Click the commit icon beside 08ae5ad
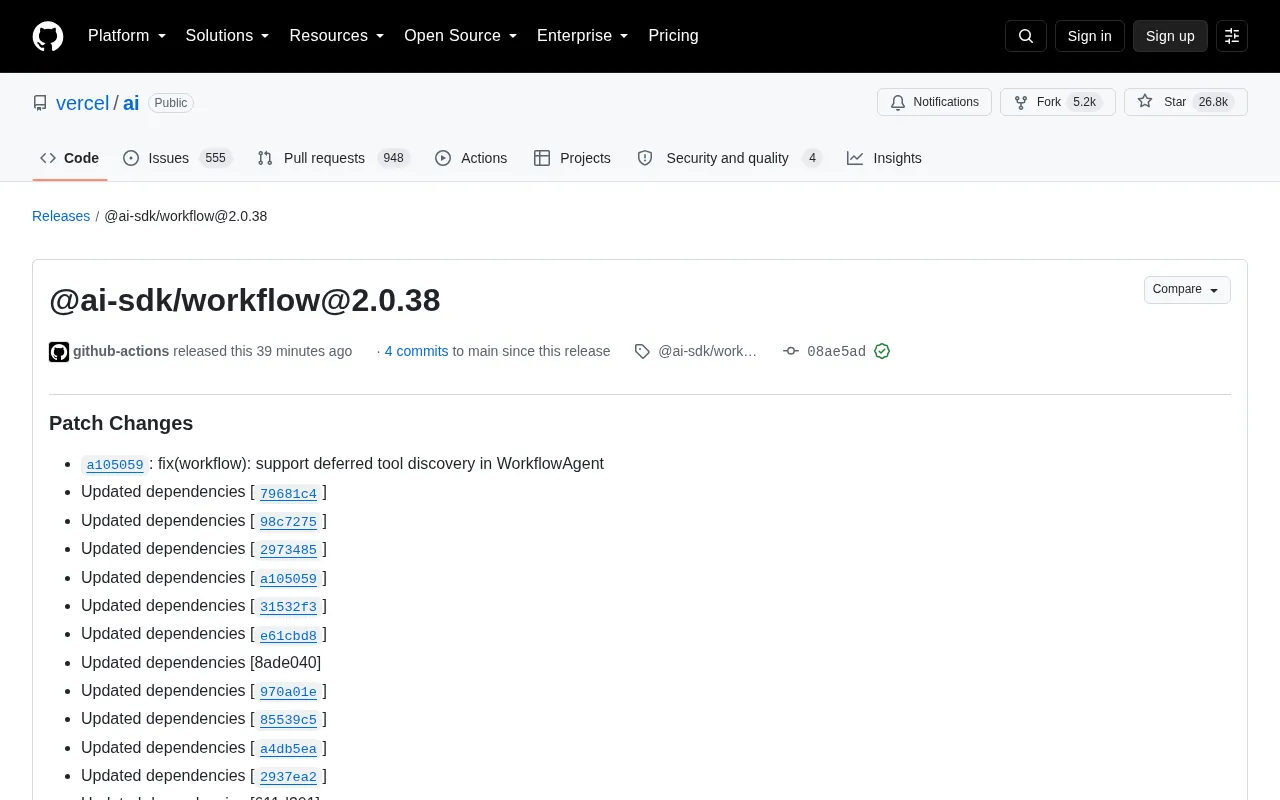The width and height of the screenshot is (1280, 800). click(791, 351)
